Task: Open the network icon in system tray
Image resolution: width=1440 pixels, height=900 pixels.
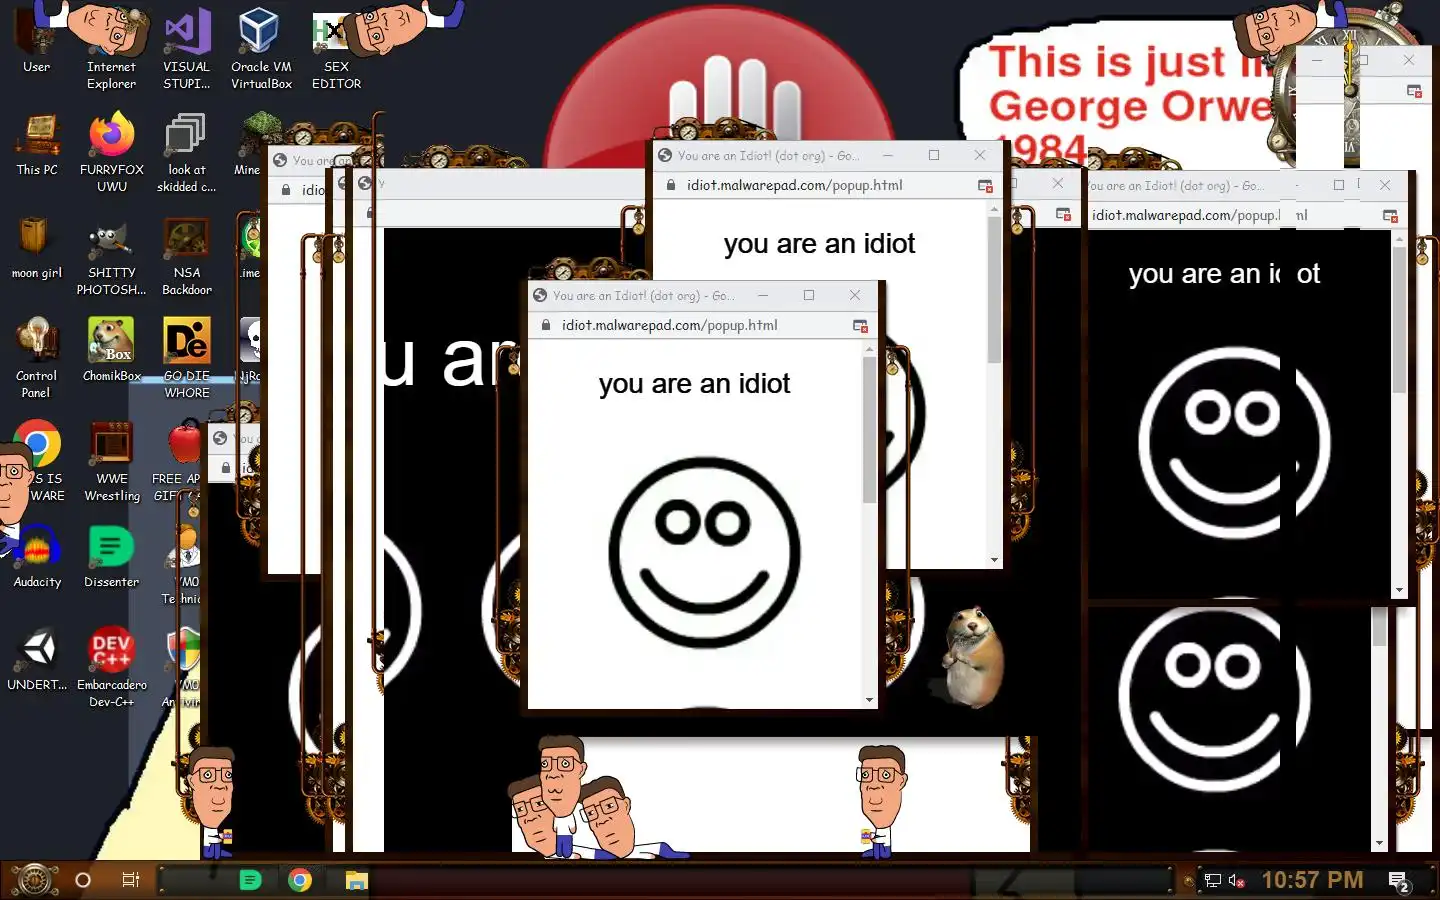Action: 1213,881
